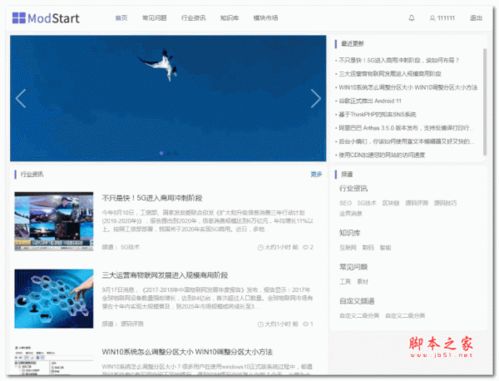Open the 知识库 channel heading in sidebar
Viewport: 499px width, 381px height.
[350, 232]
